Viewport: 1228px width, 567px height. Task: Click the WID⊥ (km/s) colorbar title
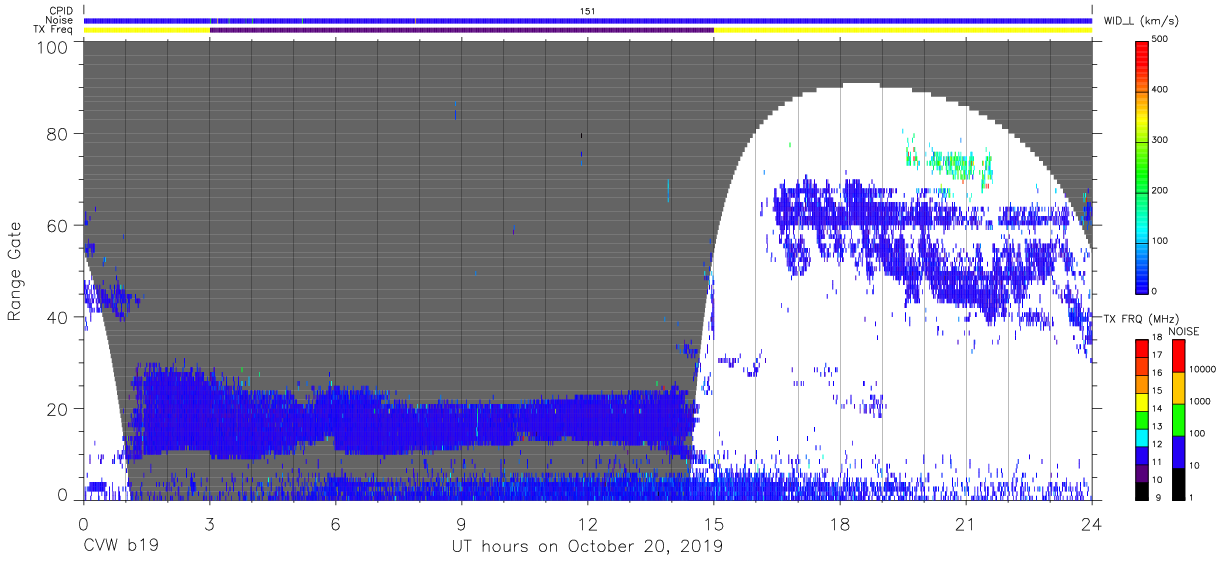[1141, 21]
